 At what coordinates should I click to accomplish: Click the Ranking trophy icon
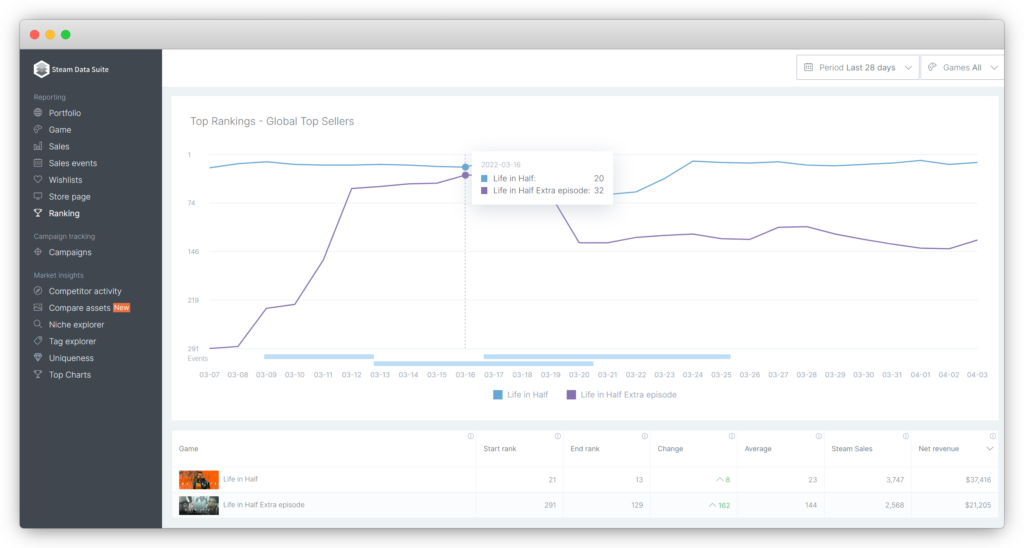(38, 213)
